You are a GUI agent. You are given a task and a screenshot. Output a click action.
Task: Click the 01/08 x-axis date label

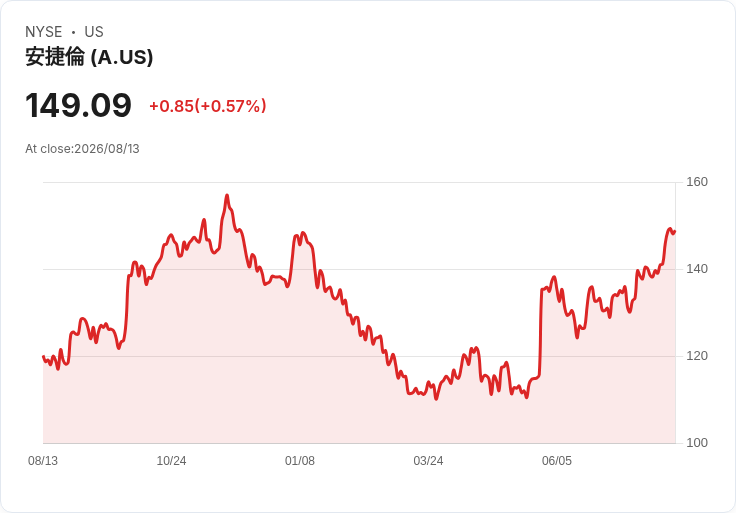[299, 461]
